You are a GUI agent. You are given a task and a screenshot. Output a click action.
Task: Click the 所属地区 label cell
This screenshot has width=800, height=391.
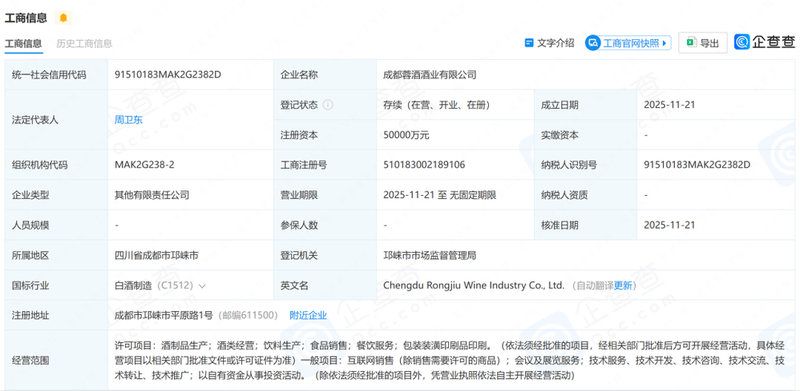click(x=56, y=255)
